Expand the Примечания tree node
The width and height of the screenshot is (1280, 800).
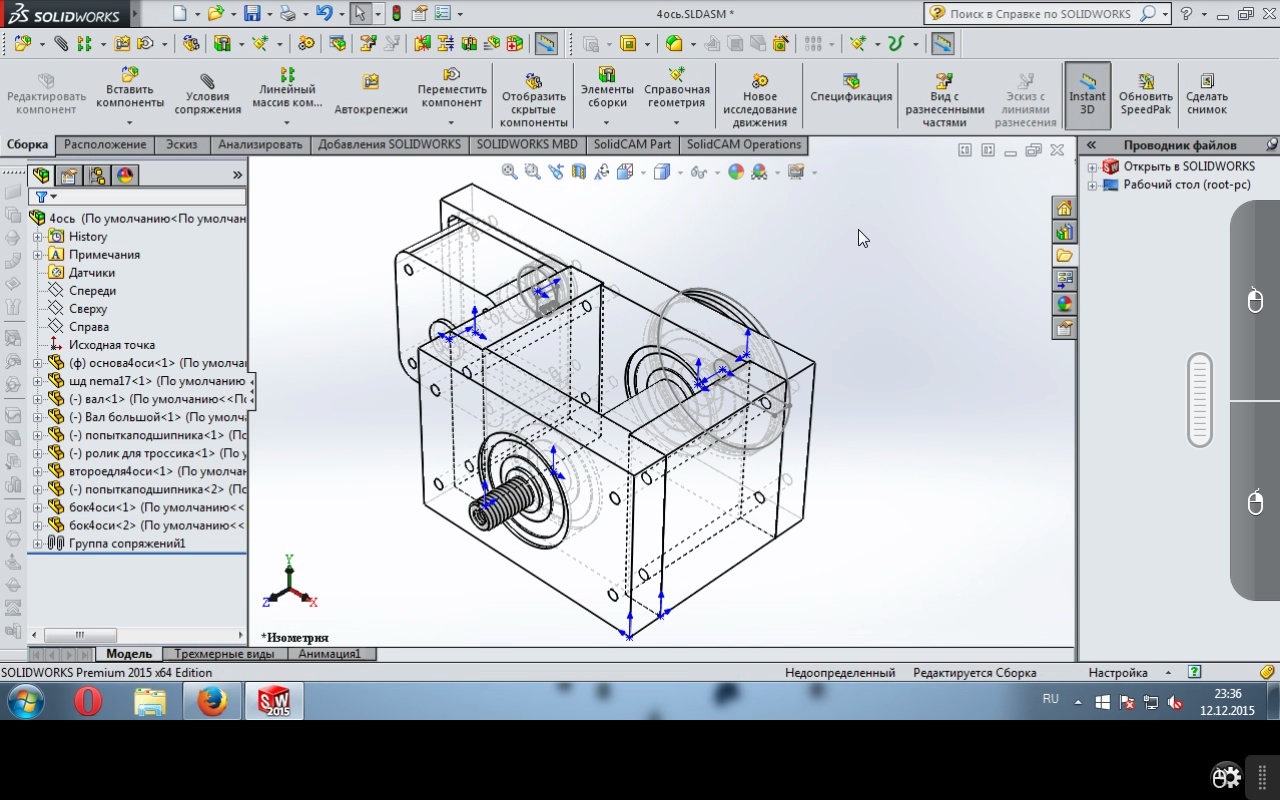click(38, 255)
